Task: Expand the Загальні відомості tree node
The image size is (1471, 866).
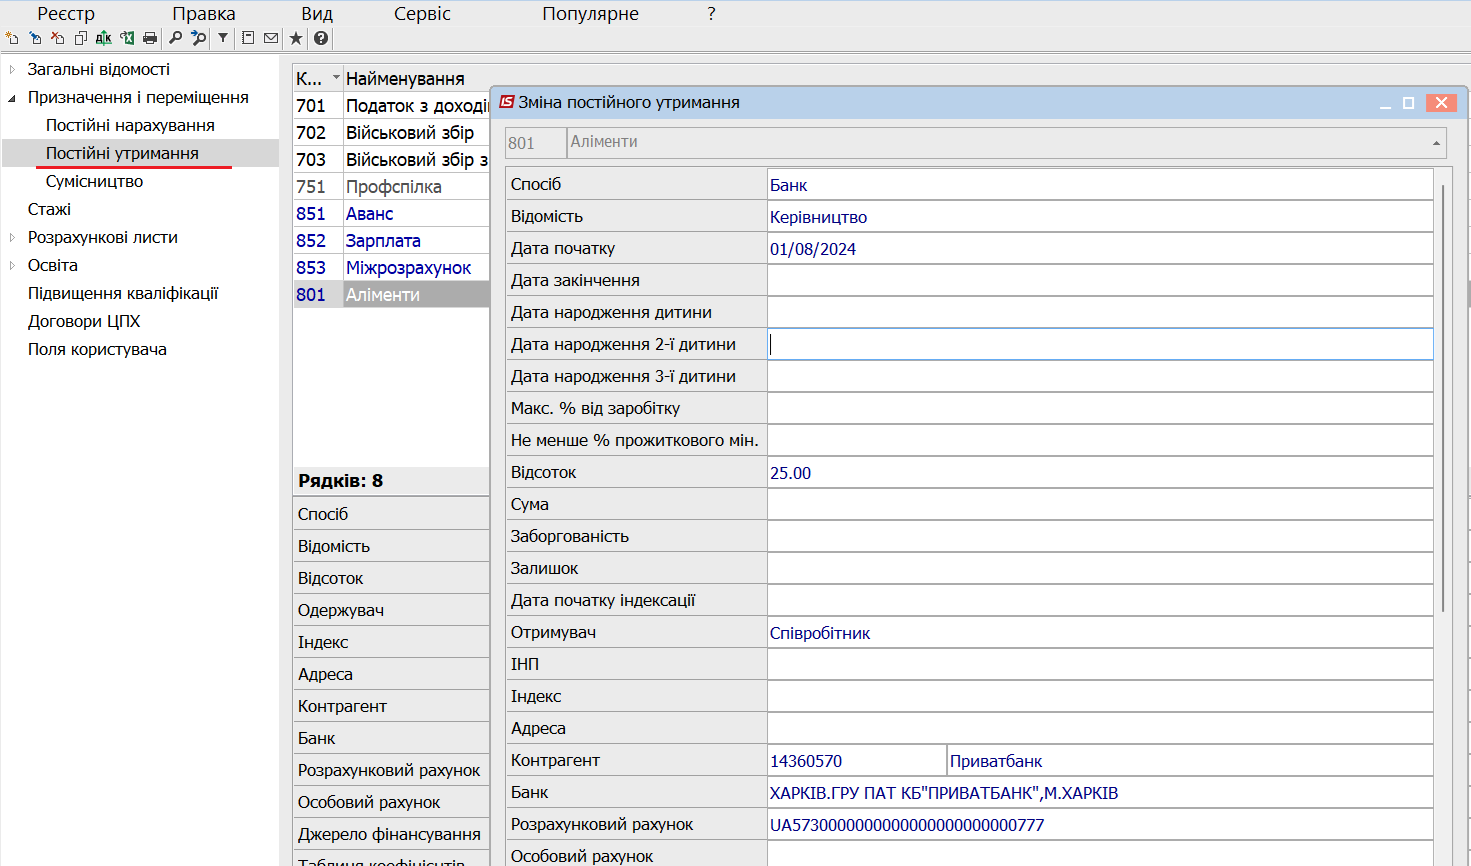Action: click(x=12, y=70)
